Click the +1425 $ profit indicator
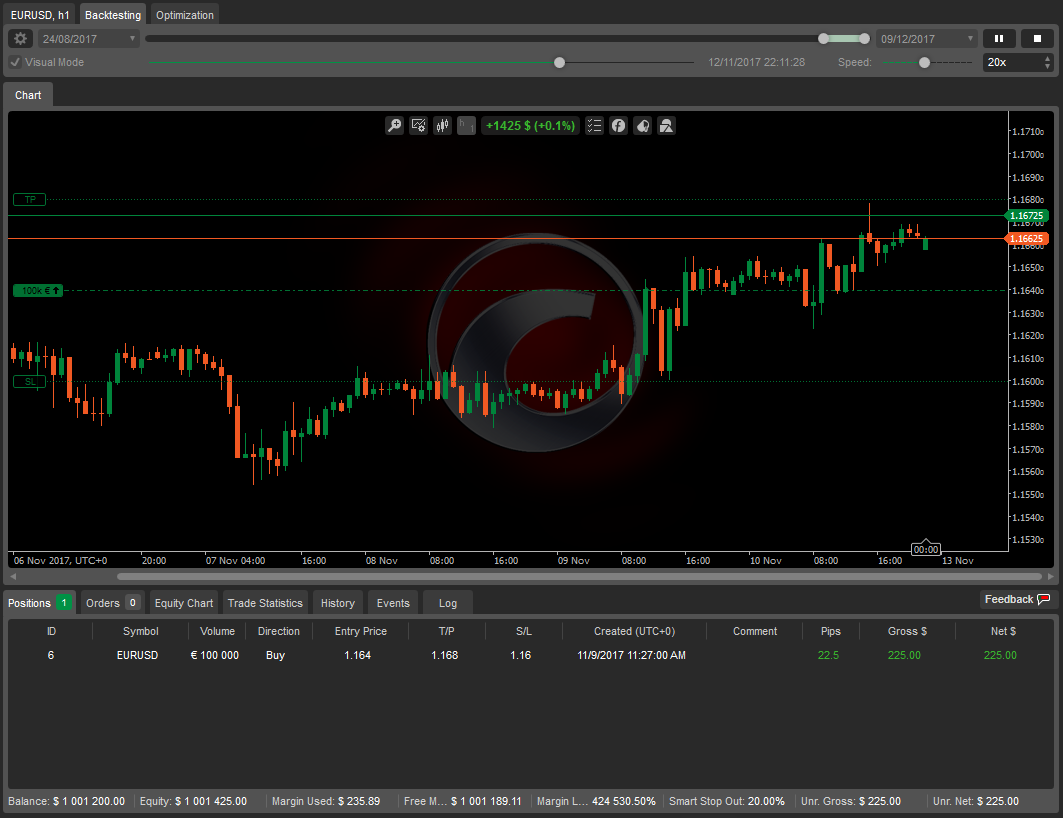The height and width of the screenshot is (818, 1063). point(530,125)
